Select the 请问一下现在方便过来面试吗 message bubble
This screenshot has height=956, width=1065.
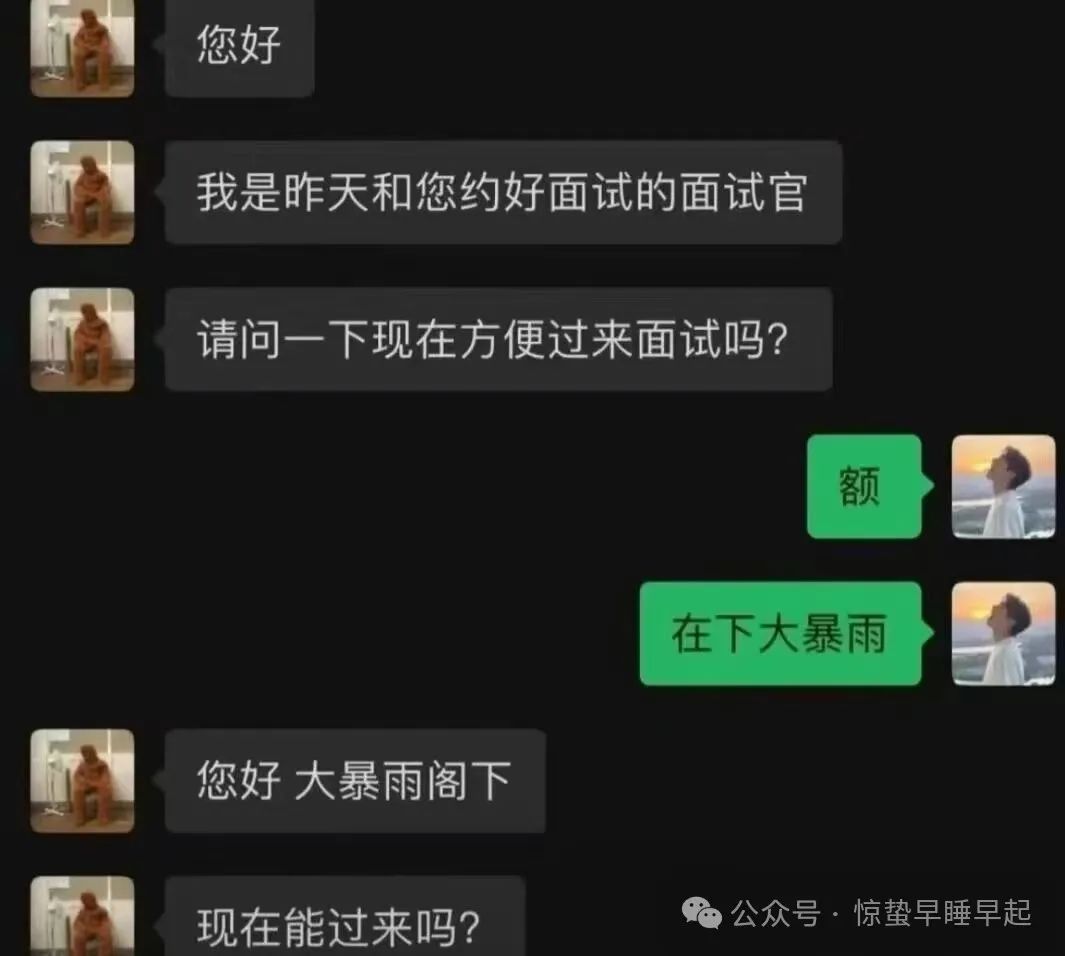(499, 339)
